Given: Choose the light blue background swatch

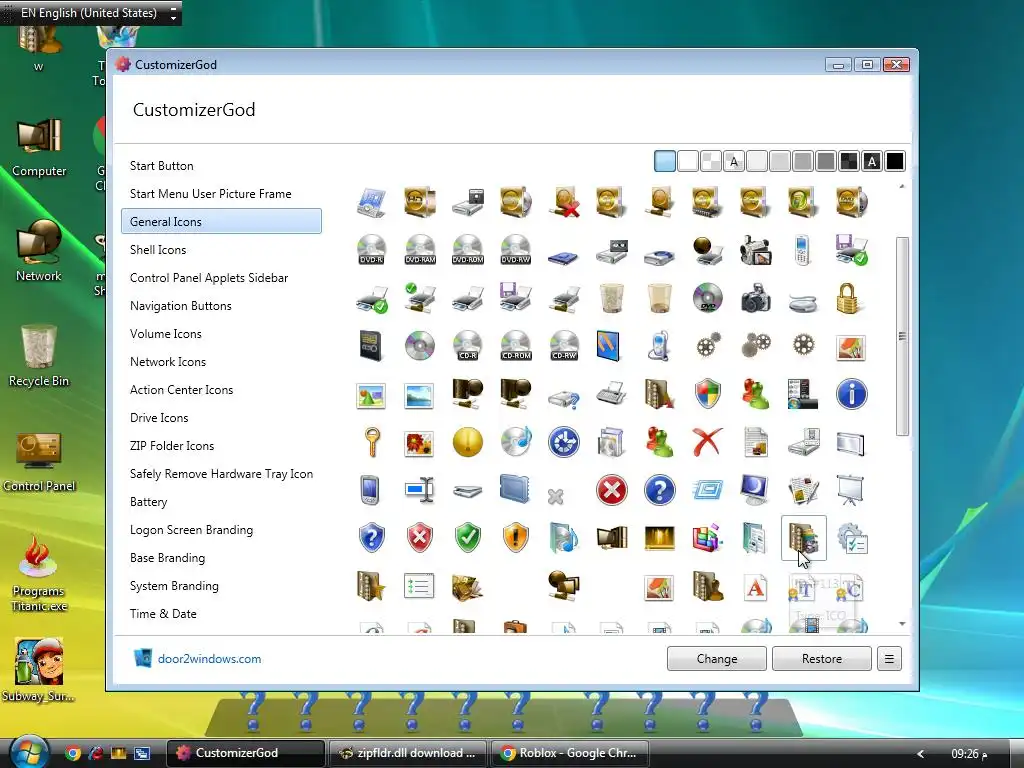Looking at the screenshot, I should pos(665,161).
